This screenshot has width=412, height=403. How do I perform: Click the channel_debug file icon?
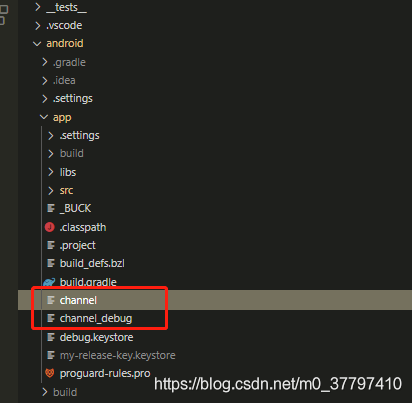click(51, 318)
